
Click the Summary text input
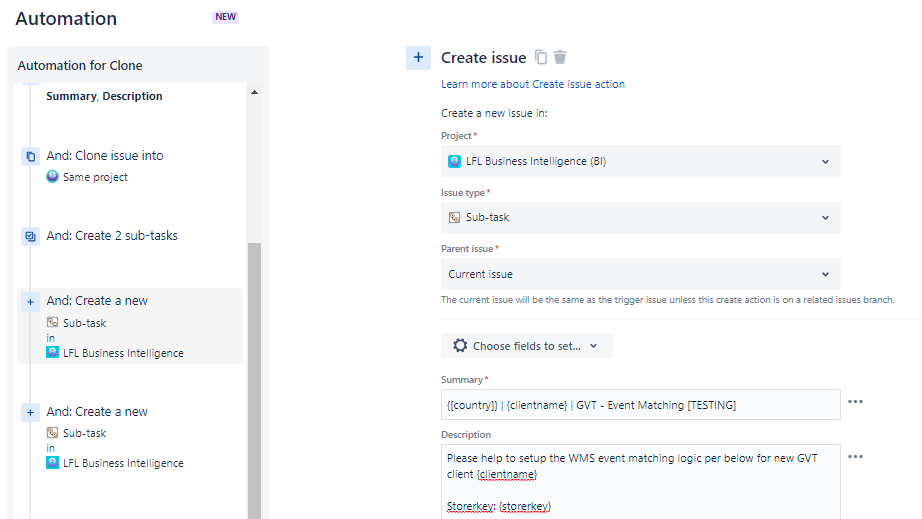(640, 404)
